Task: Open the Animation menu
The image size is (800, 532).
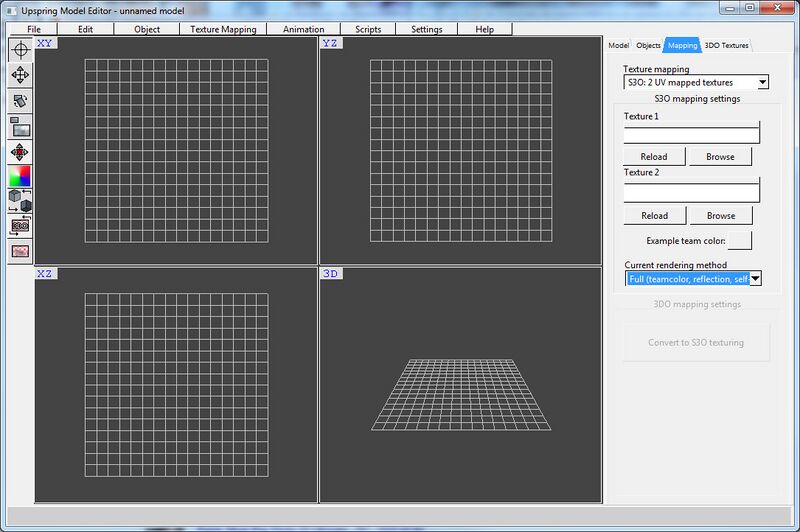Action: 303,29
